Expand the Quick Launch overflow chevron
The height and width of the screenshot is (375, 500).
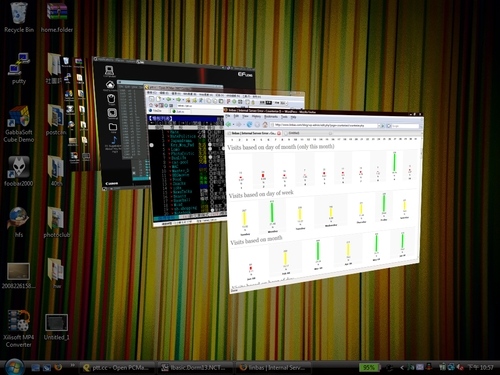click(72, 365)
